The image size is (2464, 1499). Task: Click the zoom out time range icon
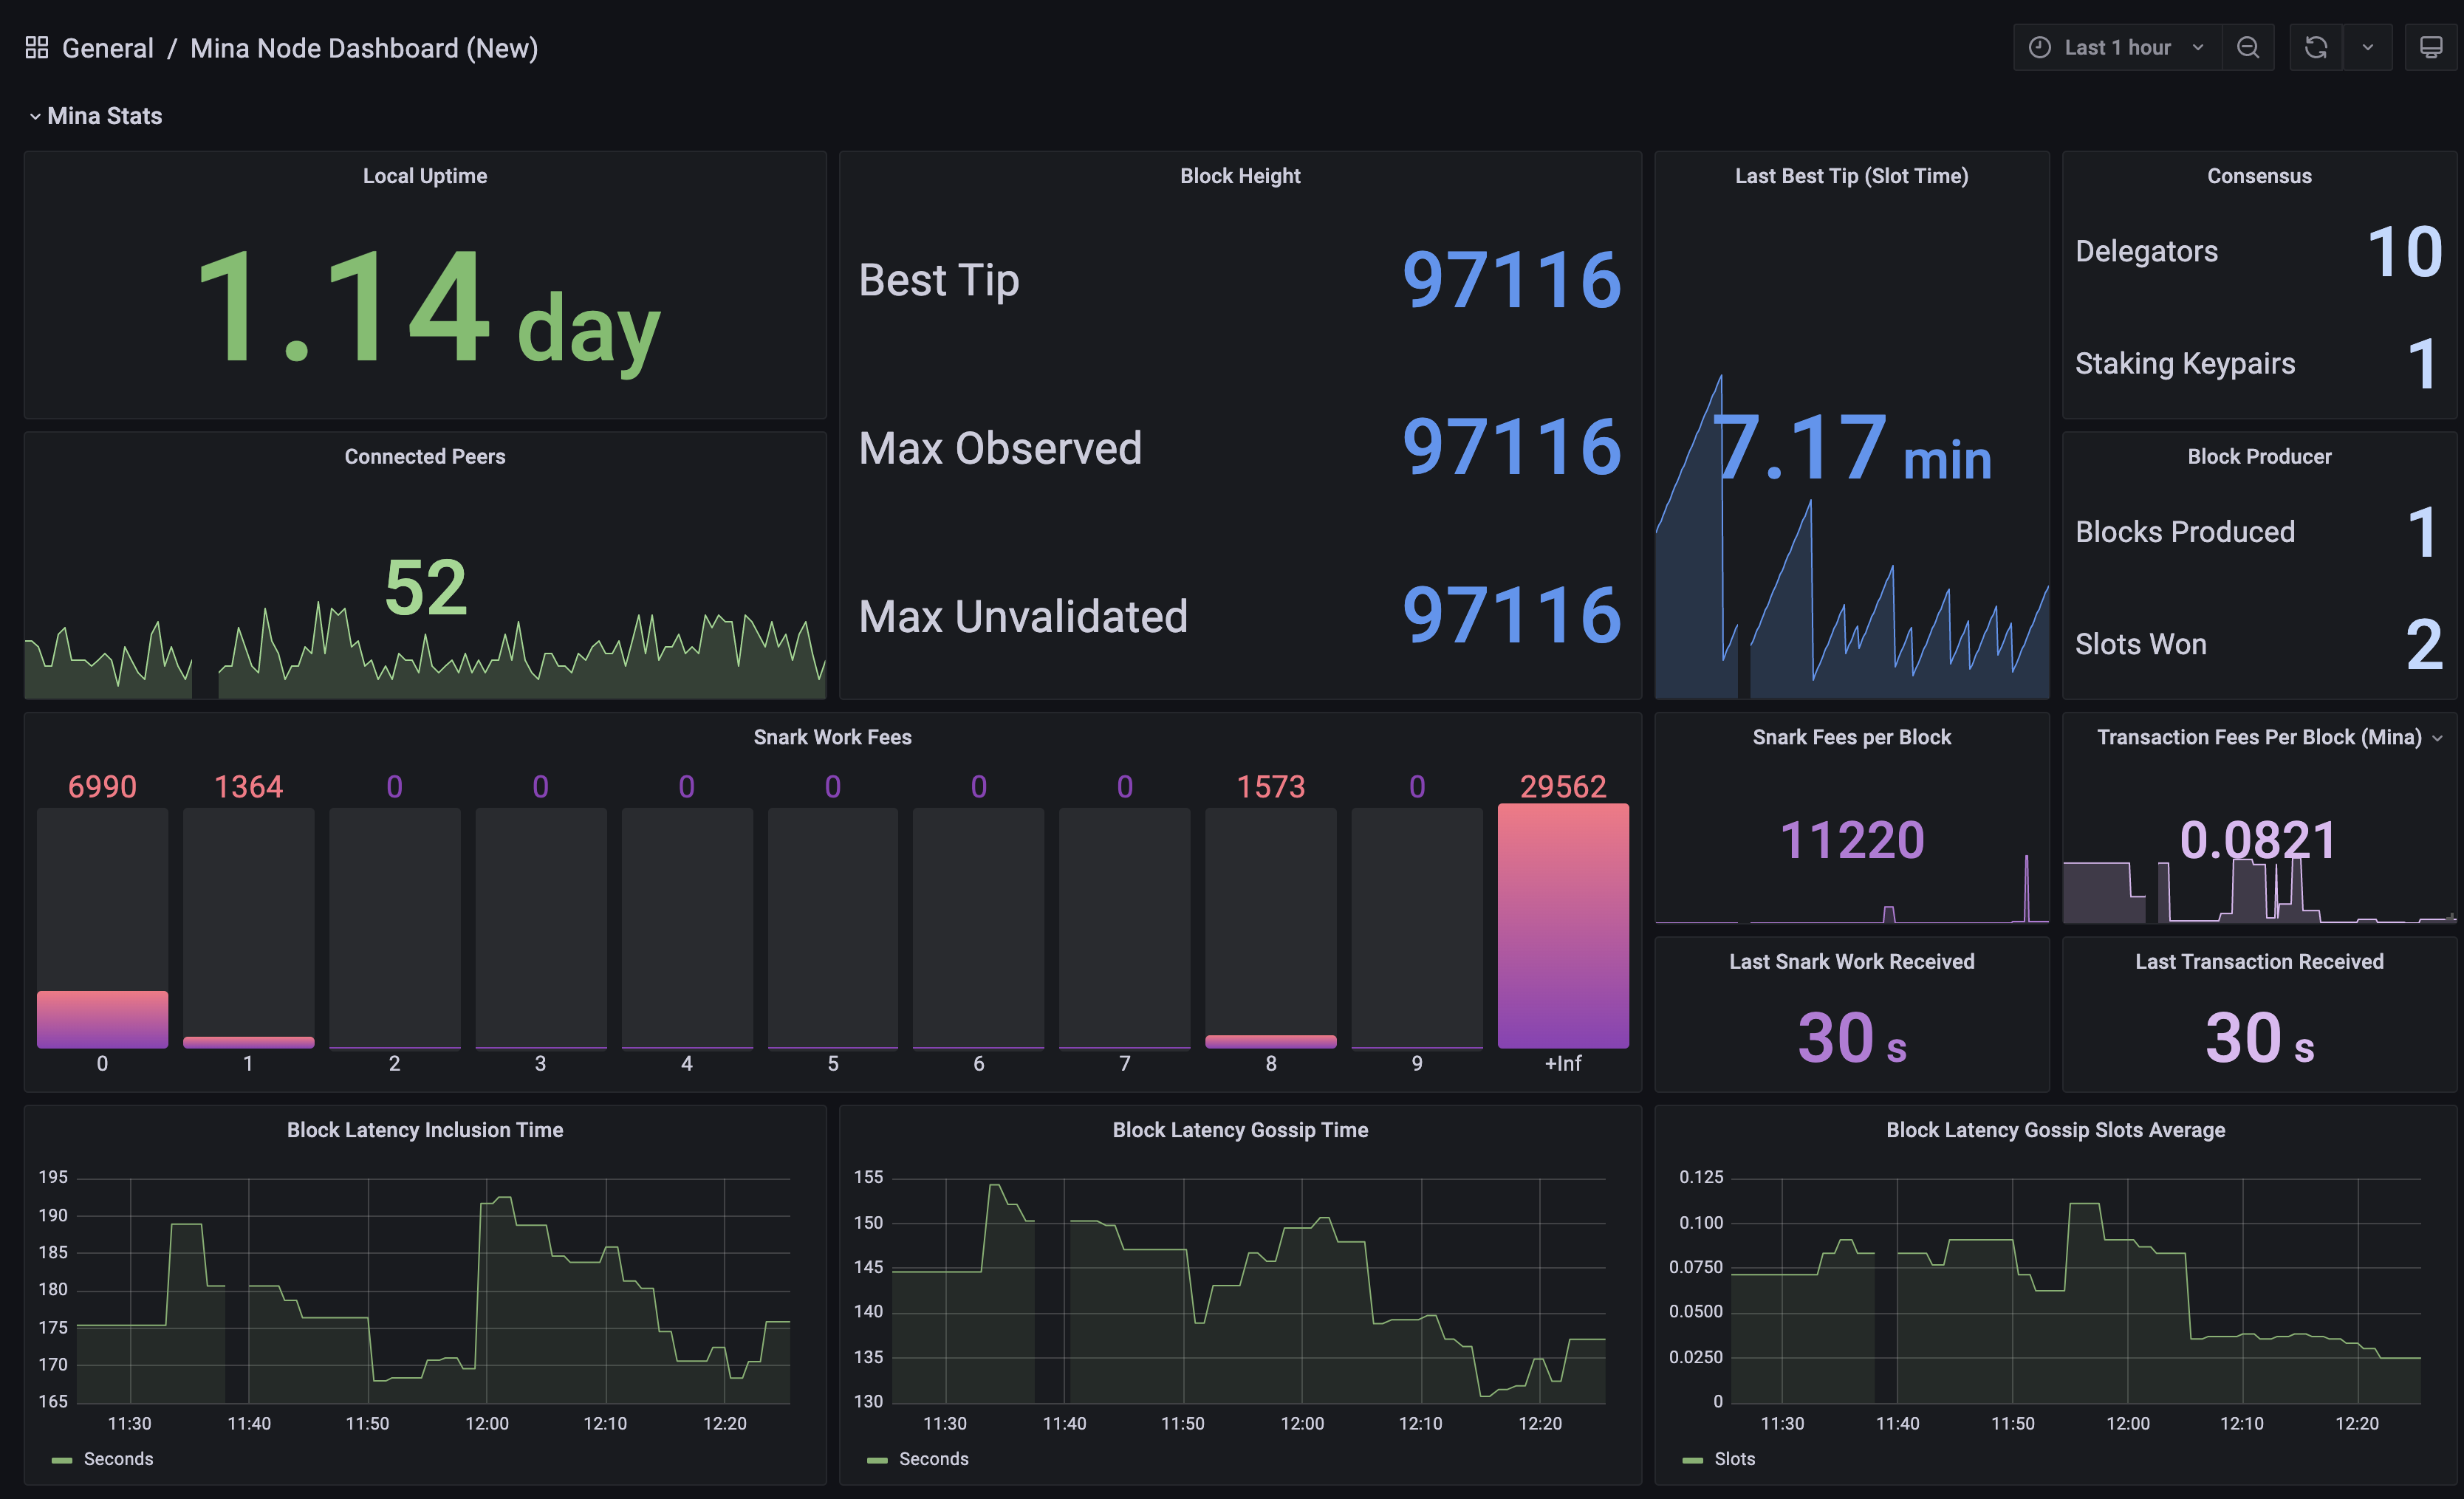click(2247, 47)
